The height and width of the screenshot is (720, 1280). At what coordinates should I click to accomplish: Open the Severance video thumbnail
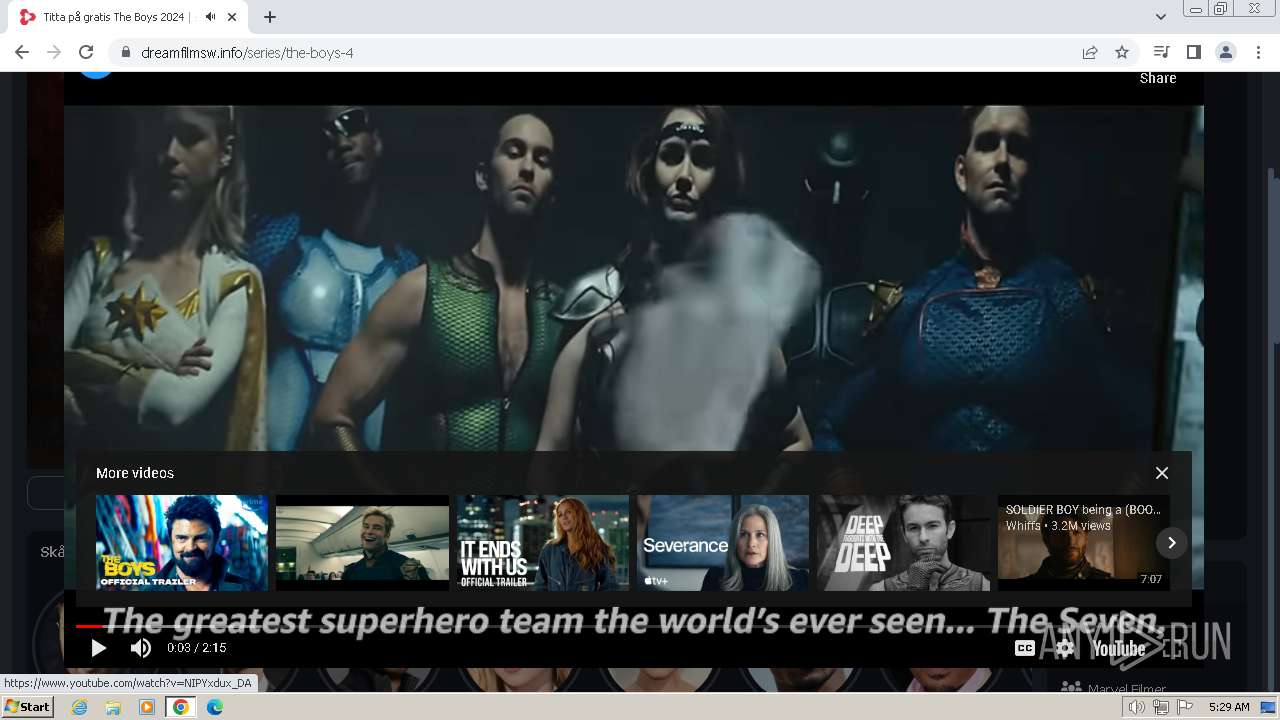[723, 543]
